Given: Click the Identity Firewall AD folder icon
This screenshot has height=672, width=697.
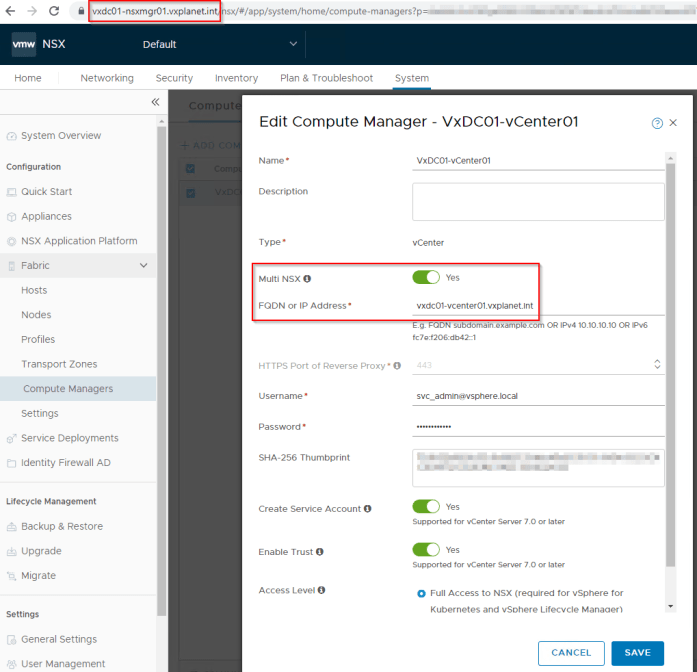Looking at the screenshot, I should [12, 463].
